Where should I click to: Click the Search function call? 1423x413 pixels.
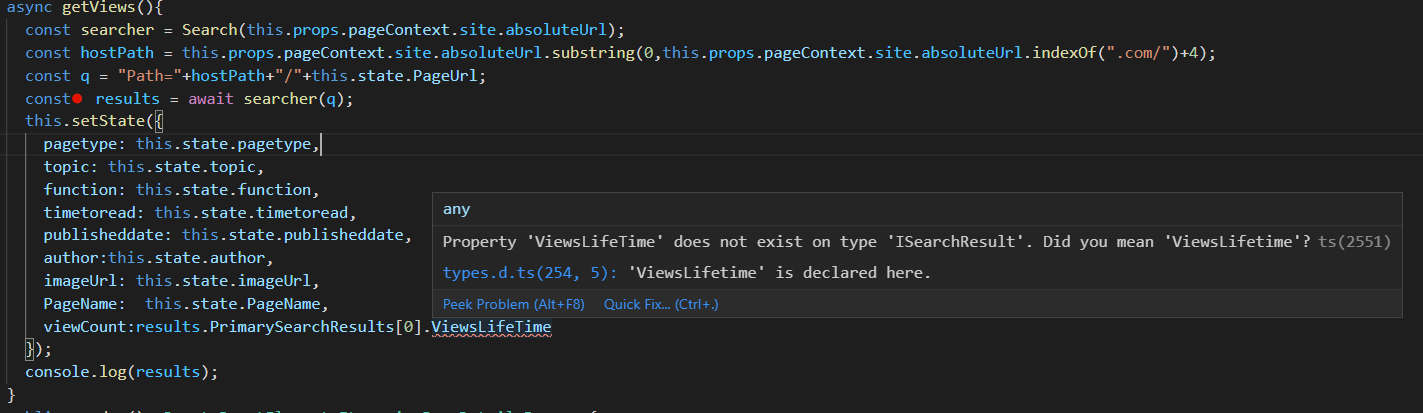click(209, 29)
